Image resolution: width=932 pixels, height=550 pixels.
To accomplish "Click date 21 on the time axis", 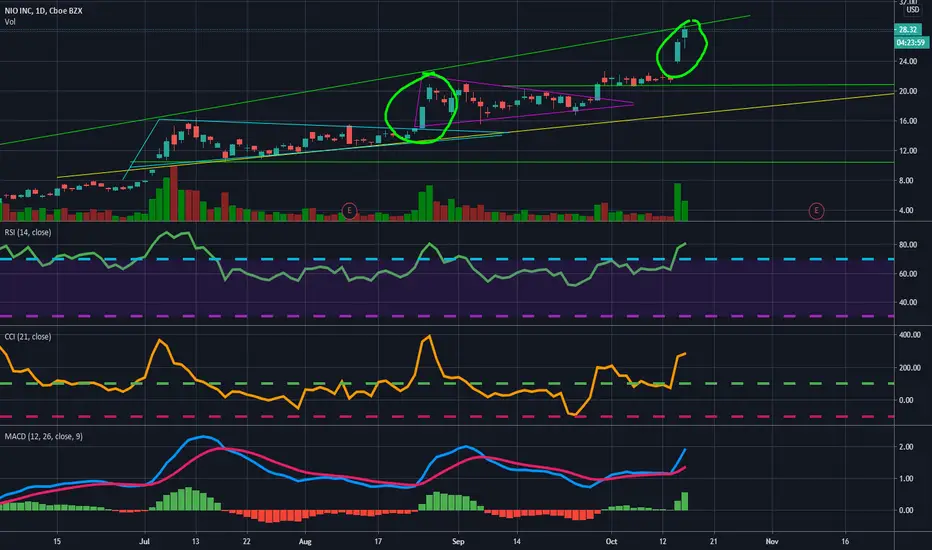I will tap(713, 541).
